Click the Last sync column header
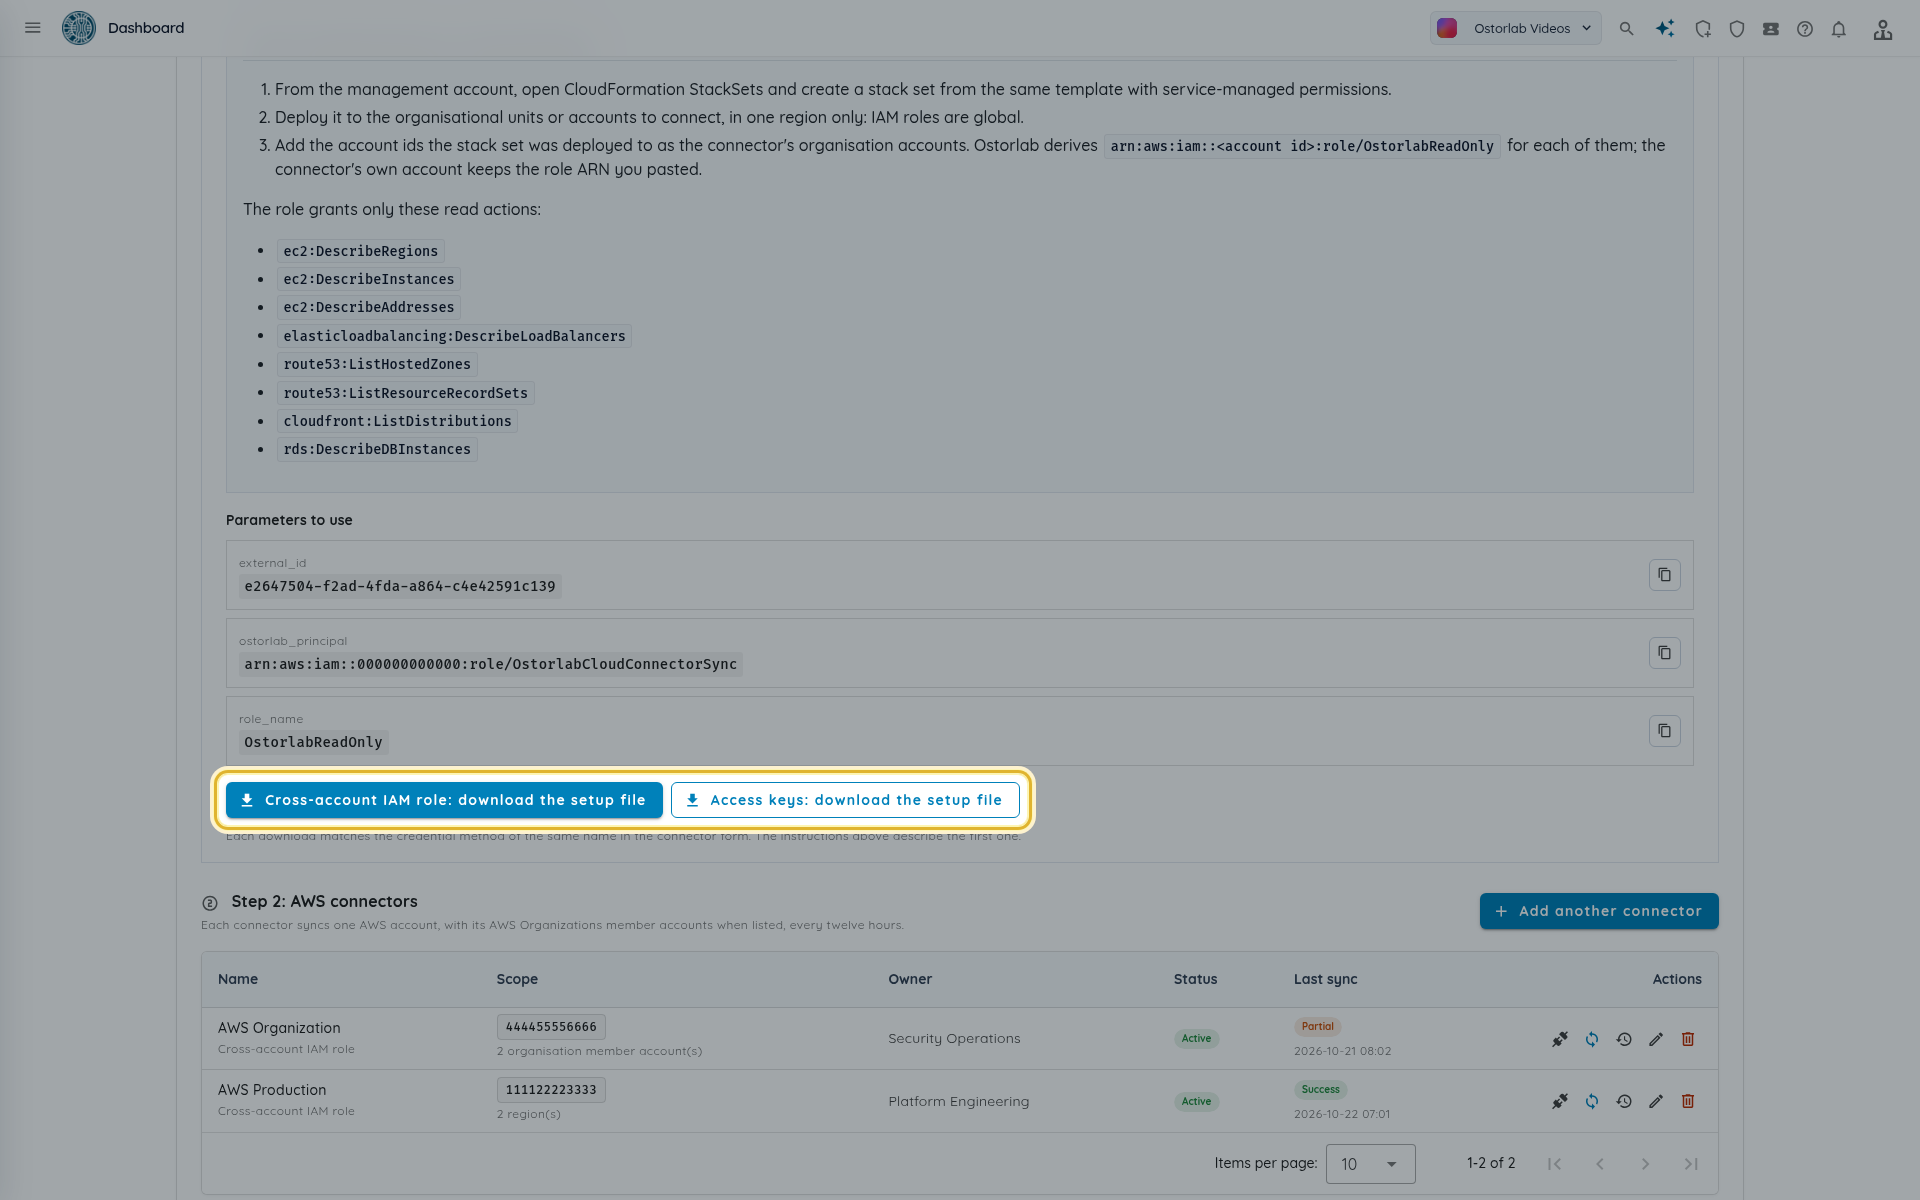This screenshot has height=1200, width=1920. click(x=1326, y=979)
